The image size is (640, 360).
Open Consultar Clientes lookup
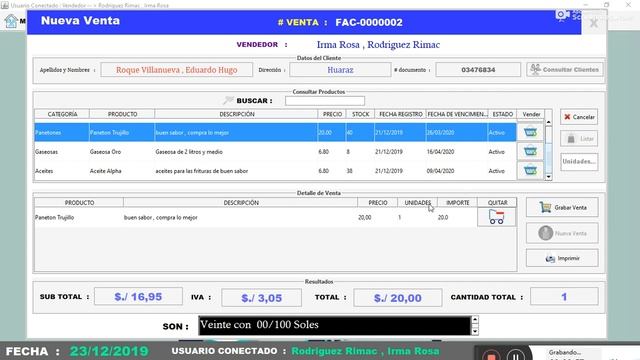[x=564, y=69]
